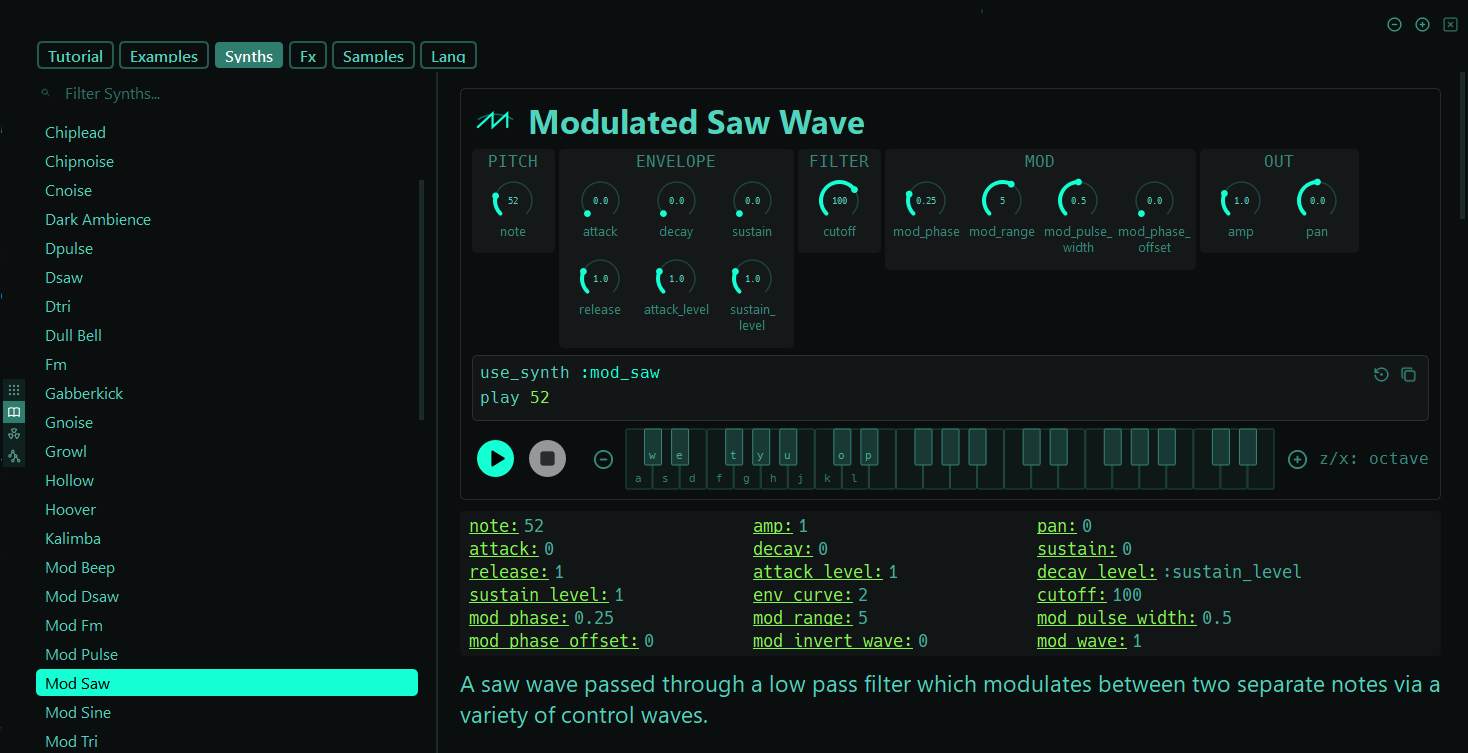Image resolution: width=1468 pixels, height=753 pixels.
Task: Click the decay knob in ENVELOPE
Action: [676, 200]
